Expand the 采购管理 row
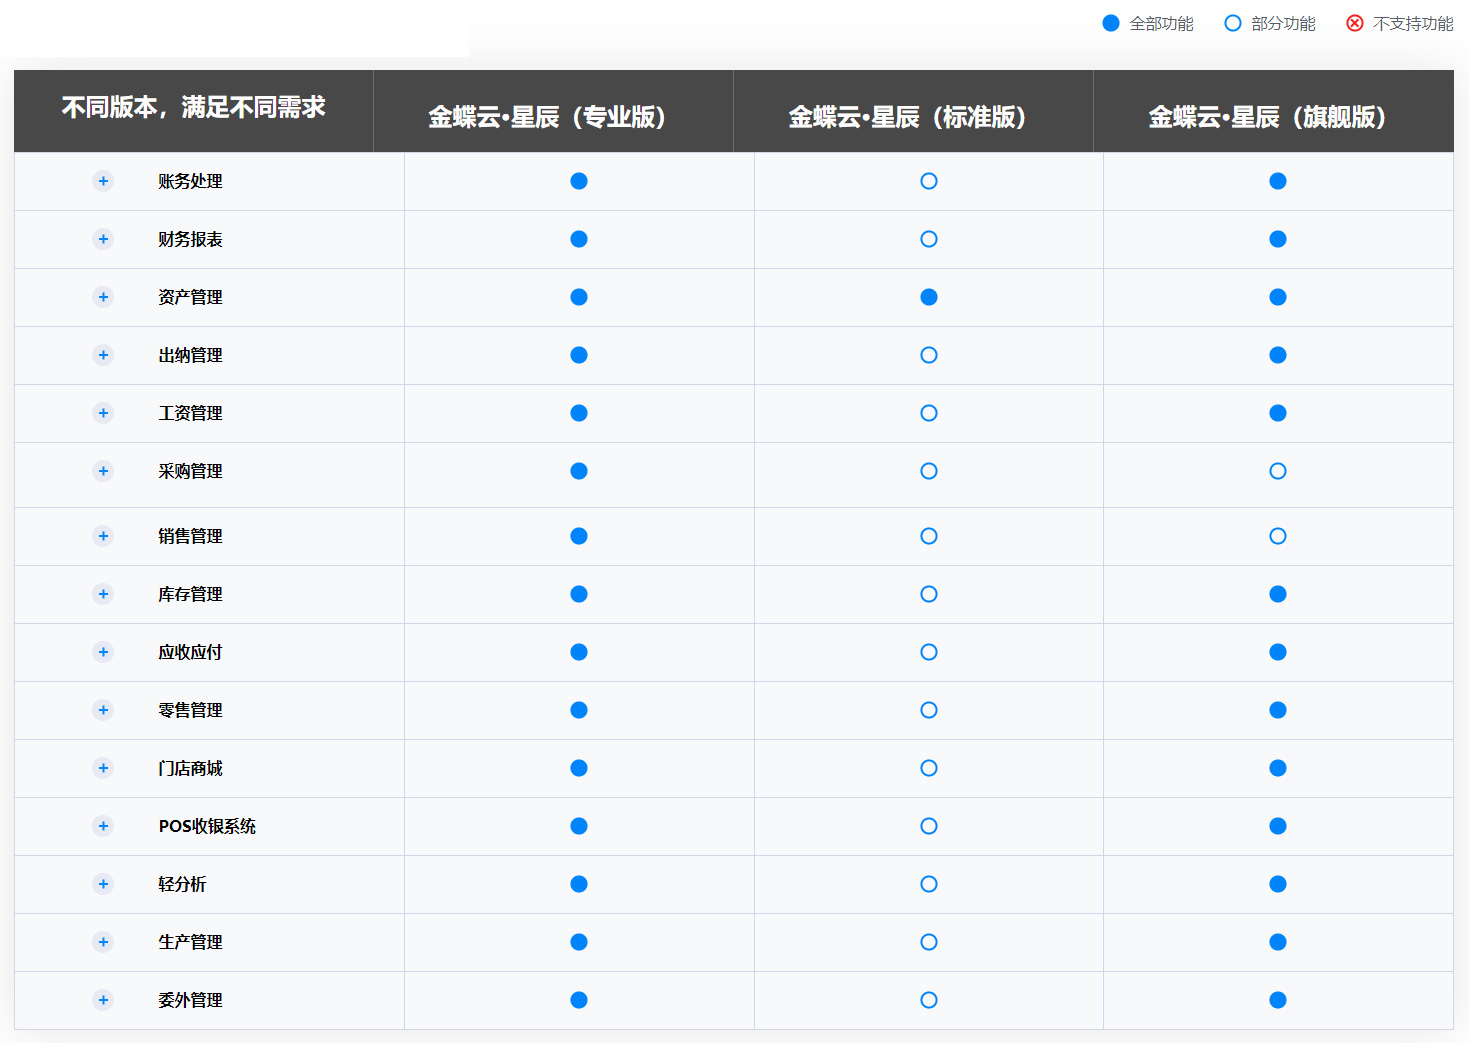 click(x=103, y=471)
